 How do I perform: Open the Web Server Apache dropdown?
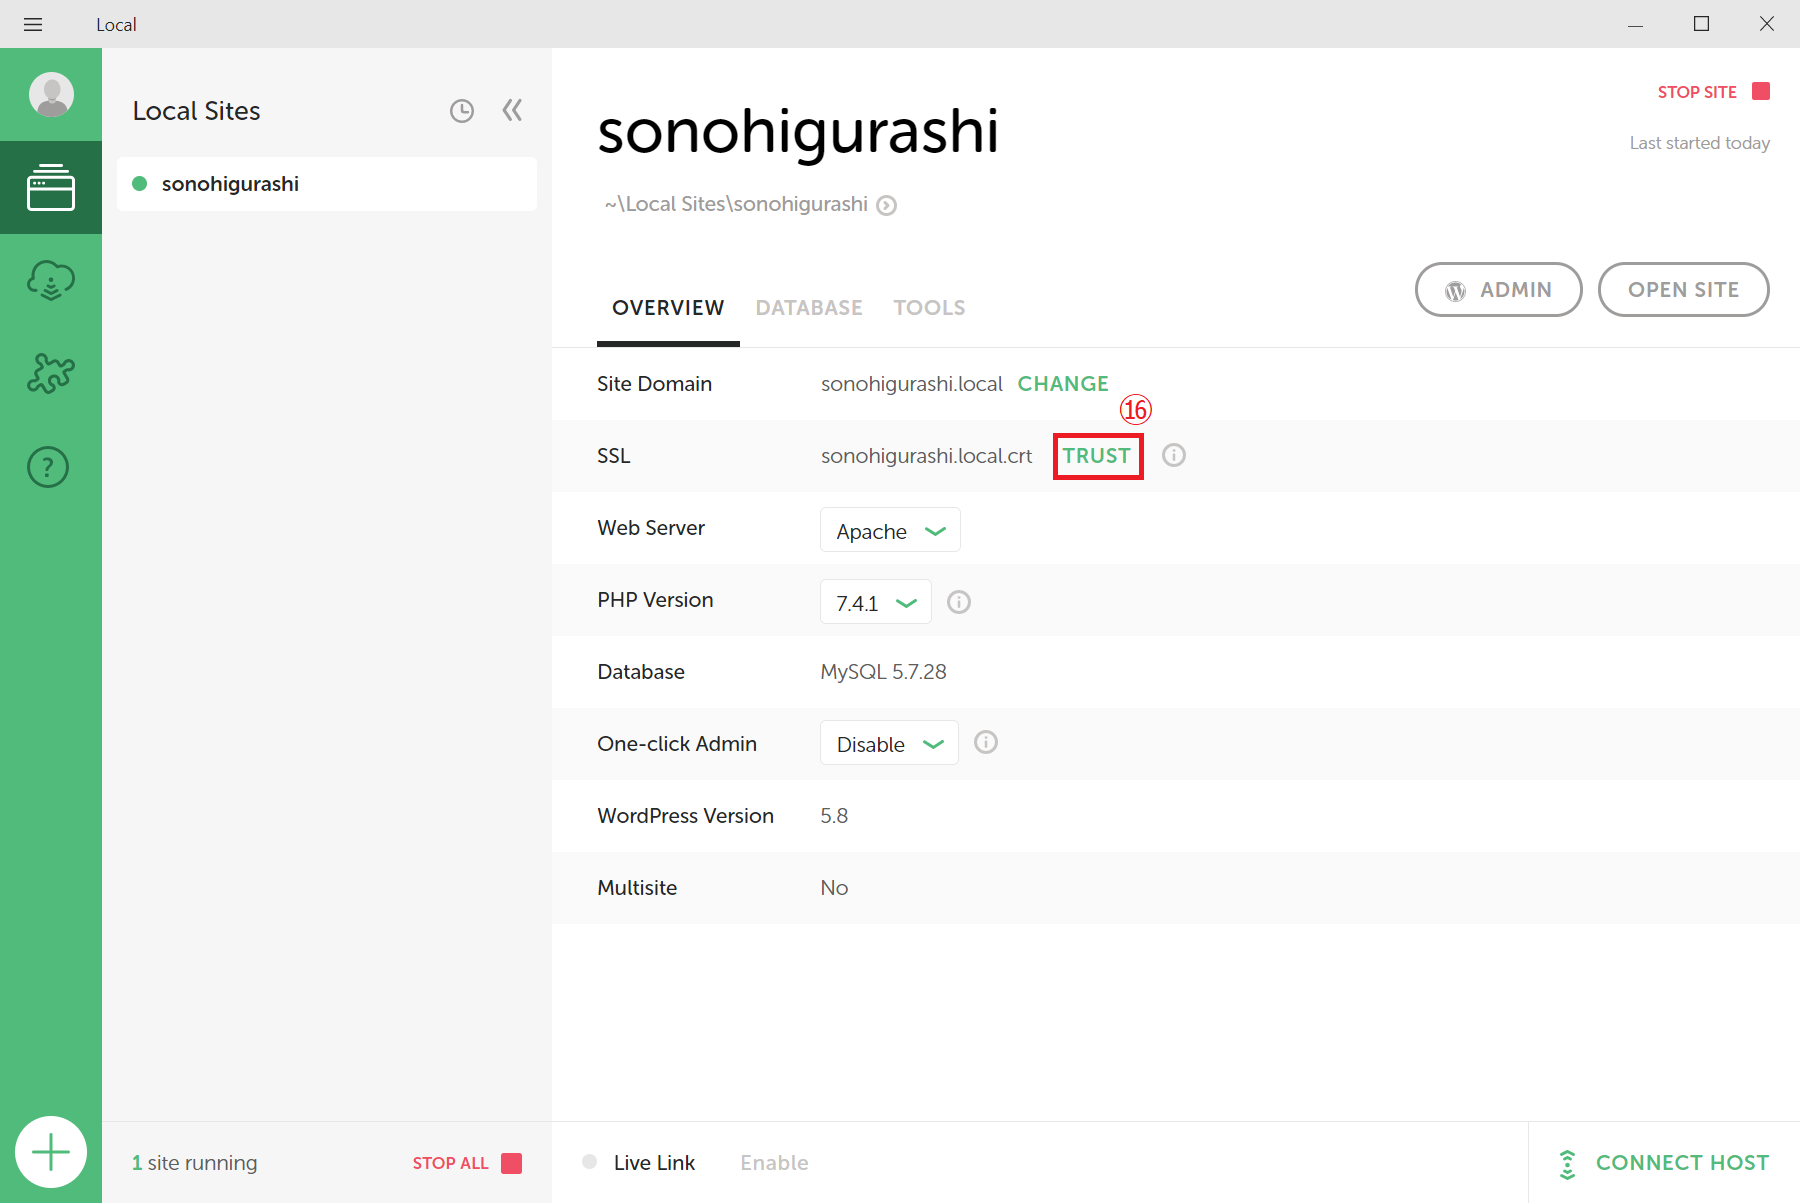[x=890, y=530]
